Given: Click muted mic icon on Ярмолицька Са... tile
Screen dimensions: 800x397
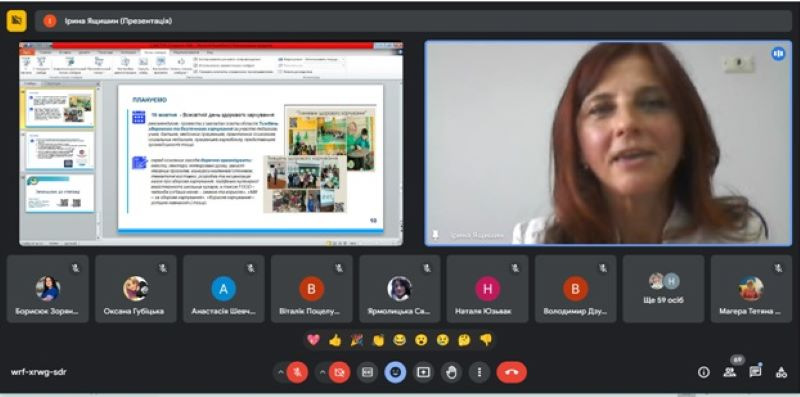Looking at the screenshot, I should pyautogui.click(x=428, y=267).
